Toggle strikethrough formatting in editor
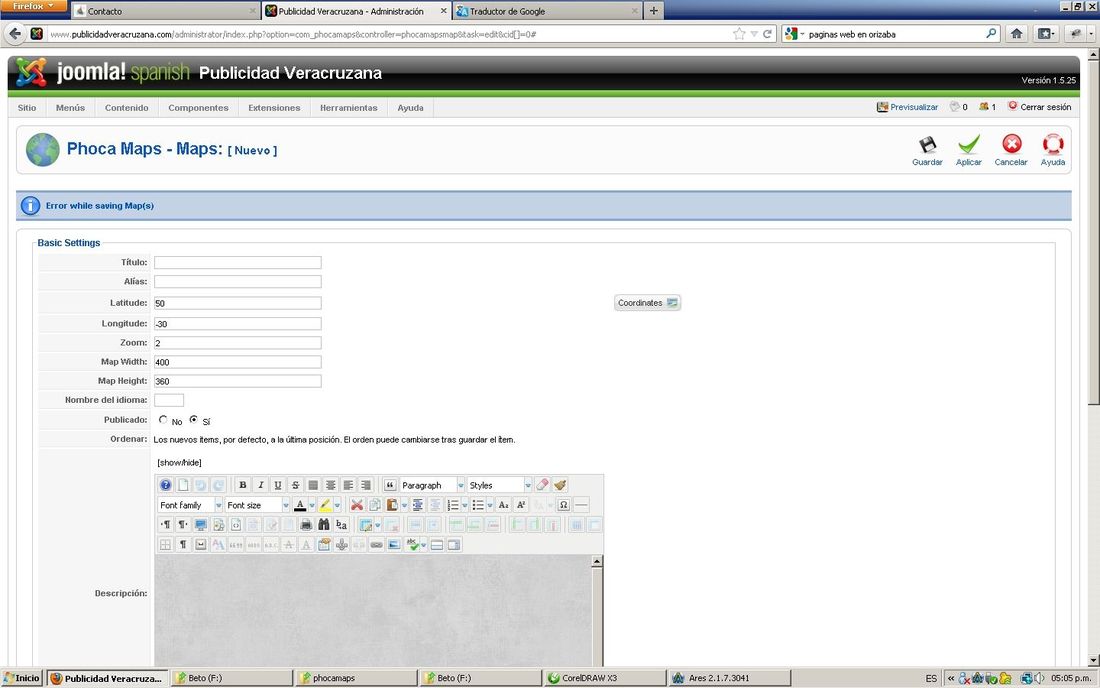 pos(295,485)
